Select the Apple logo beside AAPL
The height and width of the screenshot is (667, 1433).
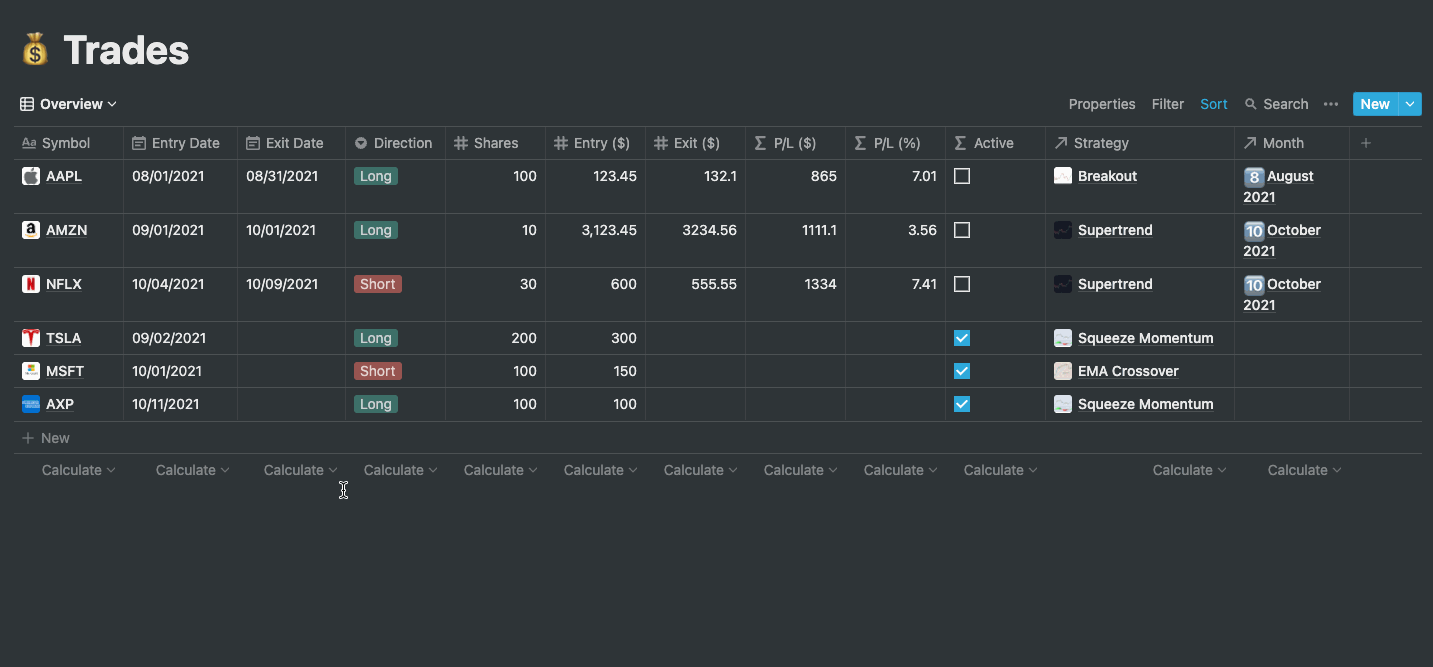point(30,176)
